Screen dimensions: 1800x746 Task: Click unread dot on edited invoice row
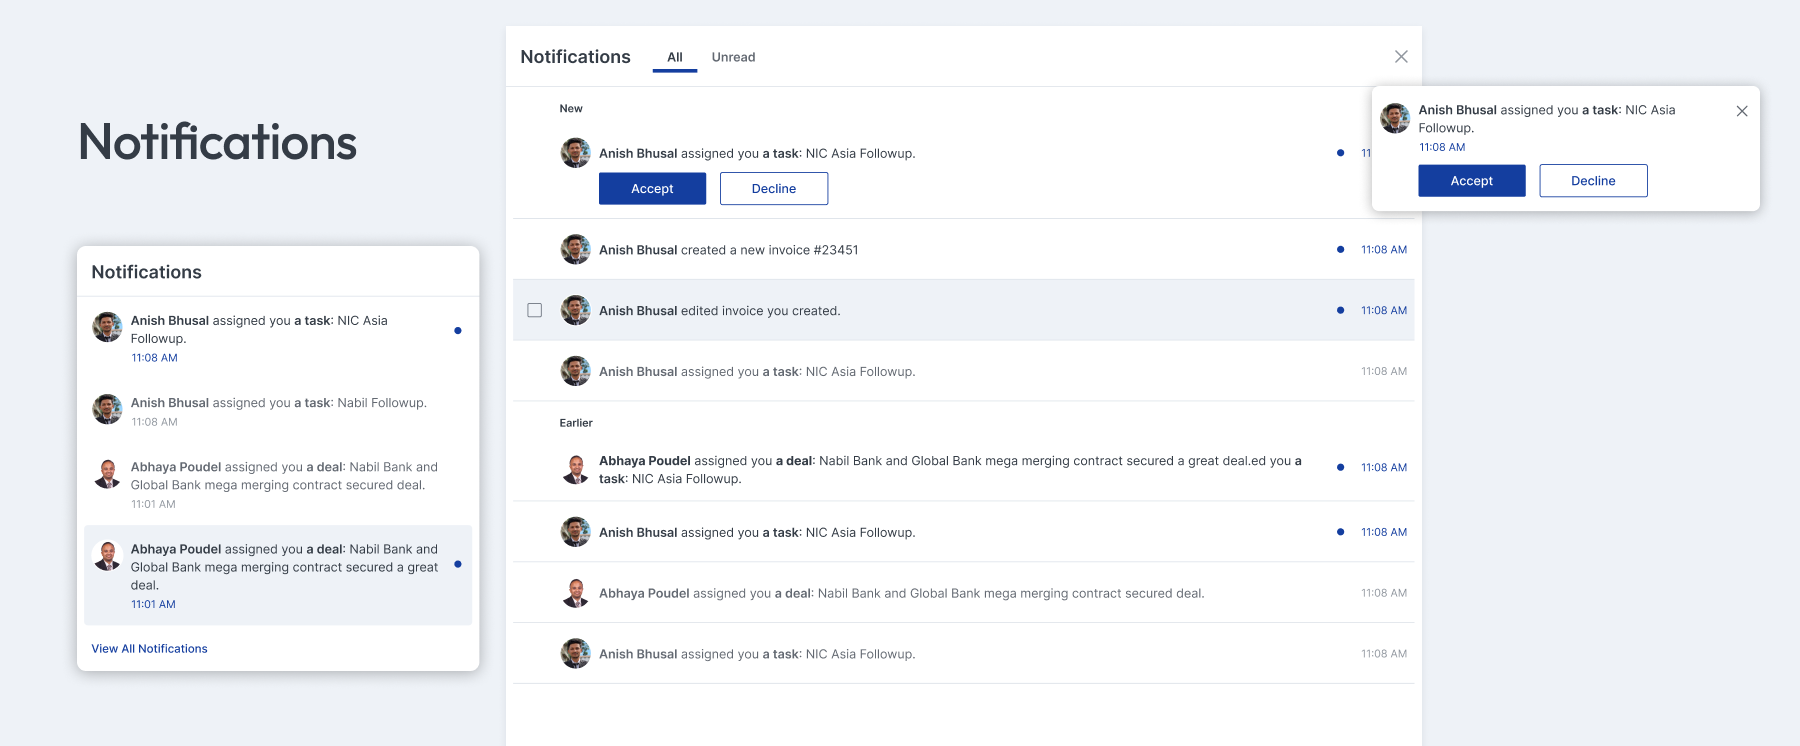coord(1340,311)
